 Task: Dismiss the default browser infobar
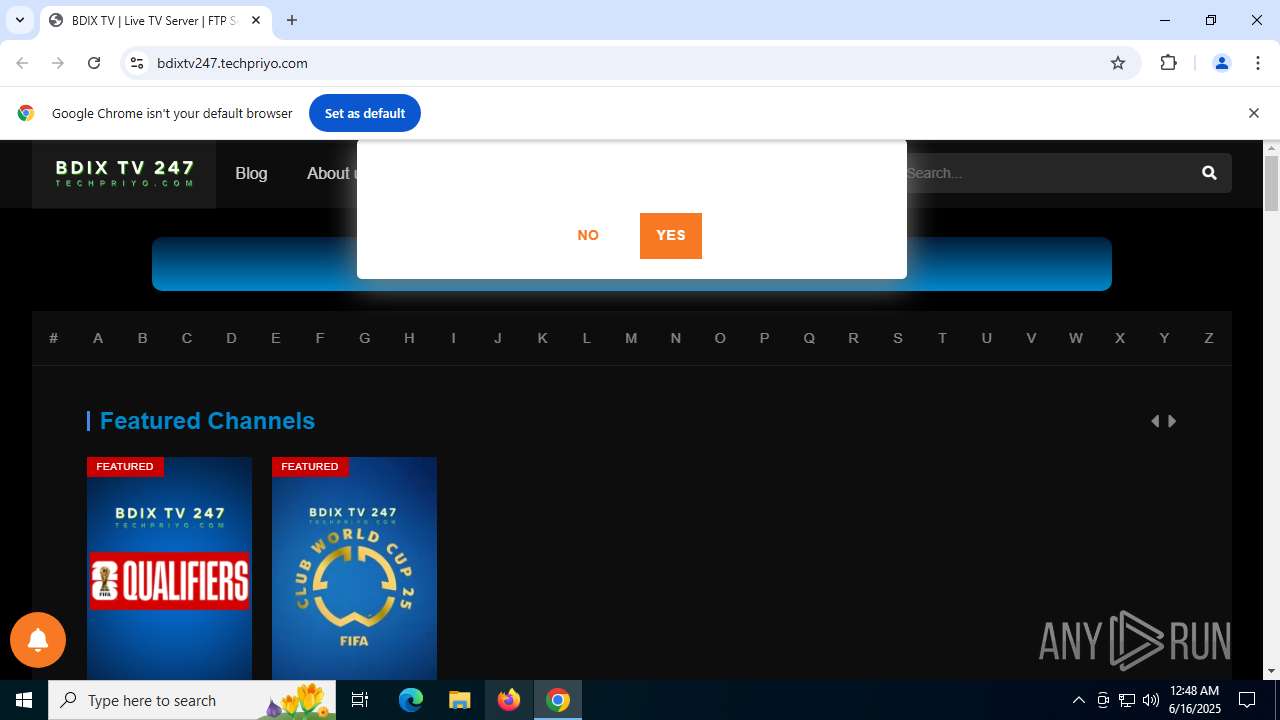[x=1253, y=113]
